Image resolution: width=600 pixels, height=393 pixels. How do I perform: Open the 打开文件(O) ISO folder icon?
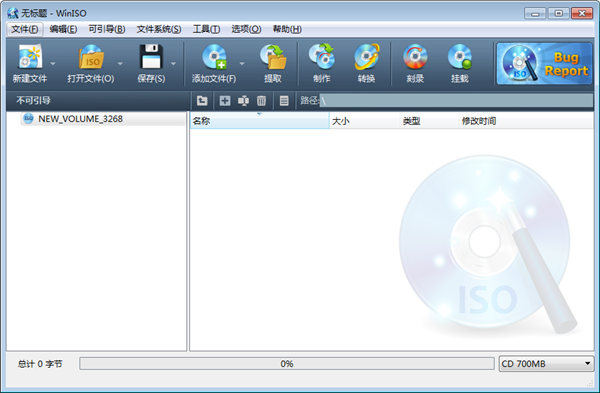click(91, 57)
